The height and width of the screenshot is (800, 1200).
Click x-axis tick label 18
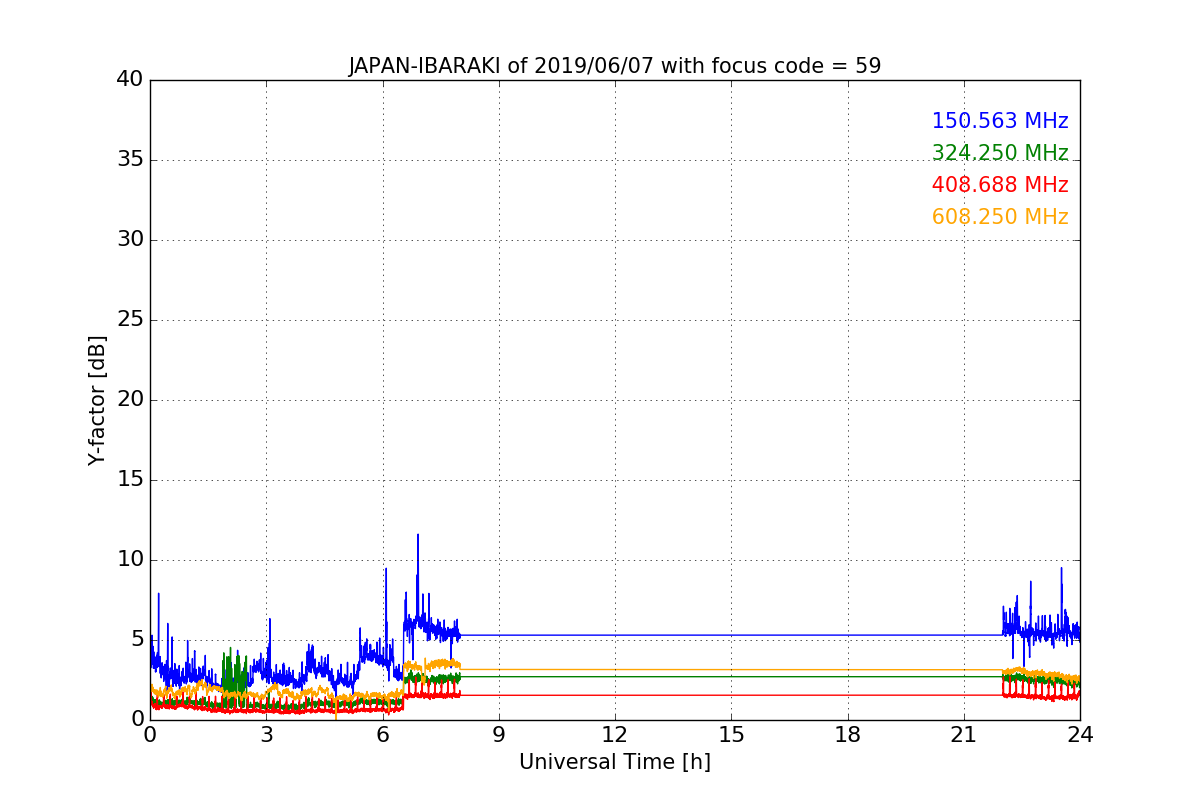847,735
